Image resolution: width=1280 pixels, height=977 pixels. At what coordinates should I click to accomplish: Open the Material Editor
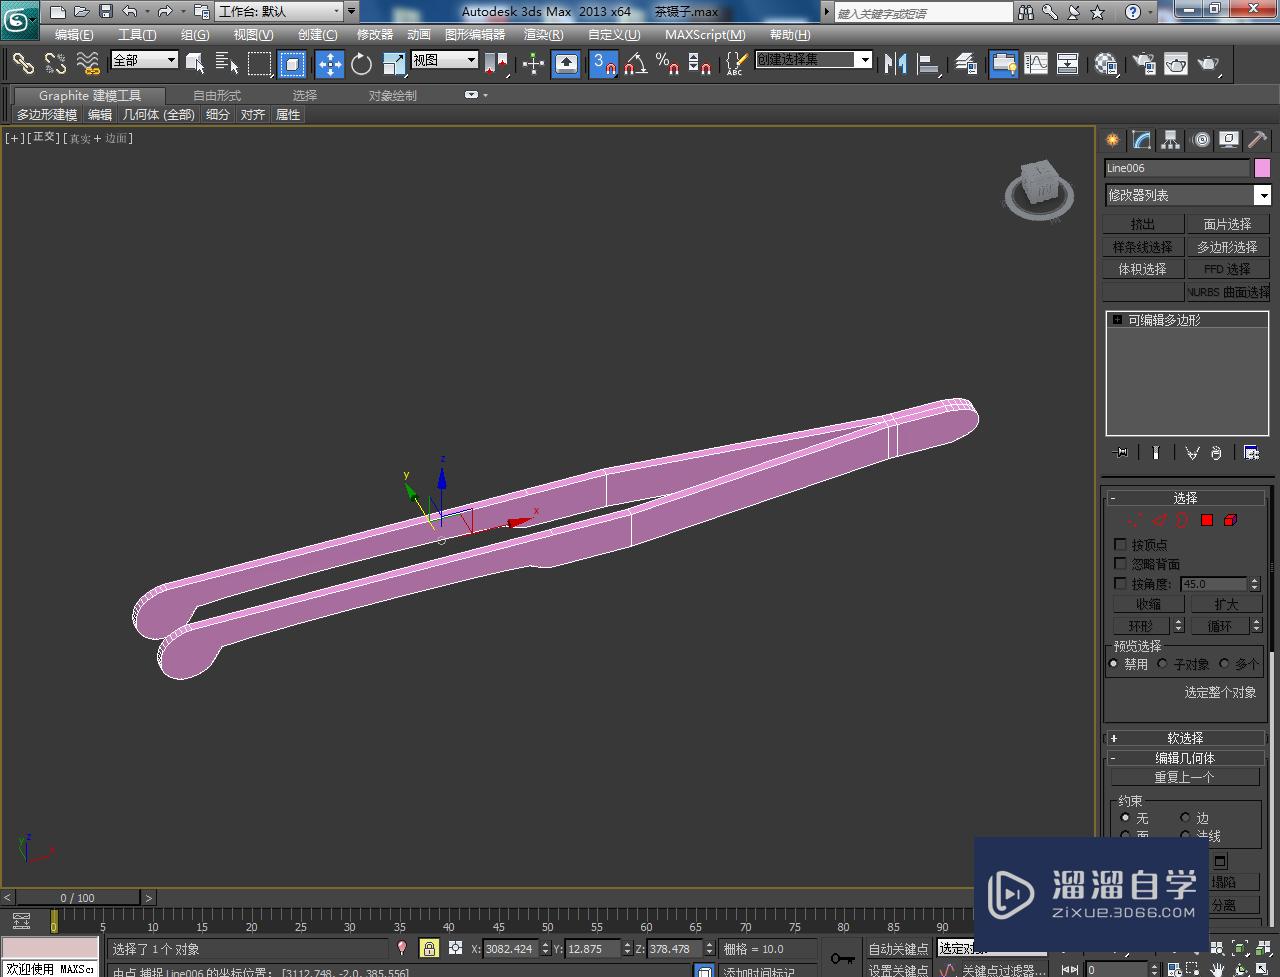pos(1106,64)
